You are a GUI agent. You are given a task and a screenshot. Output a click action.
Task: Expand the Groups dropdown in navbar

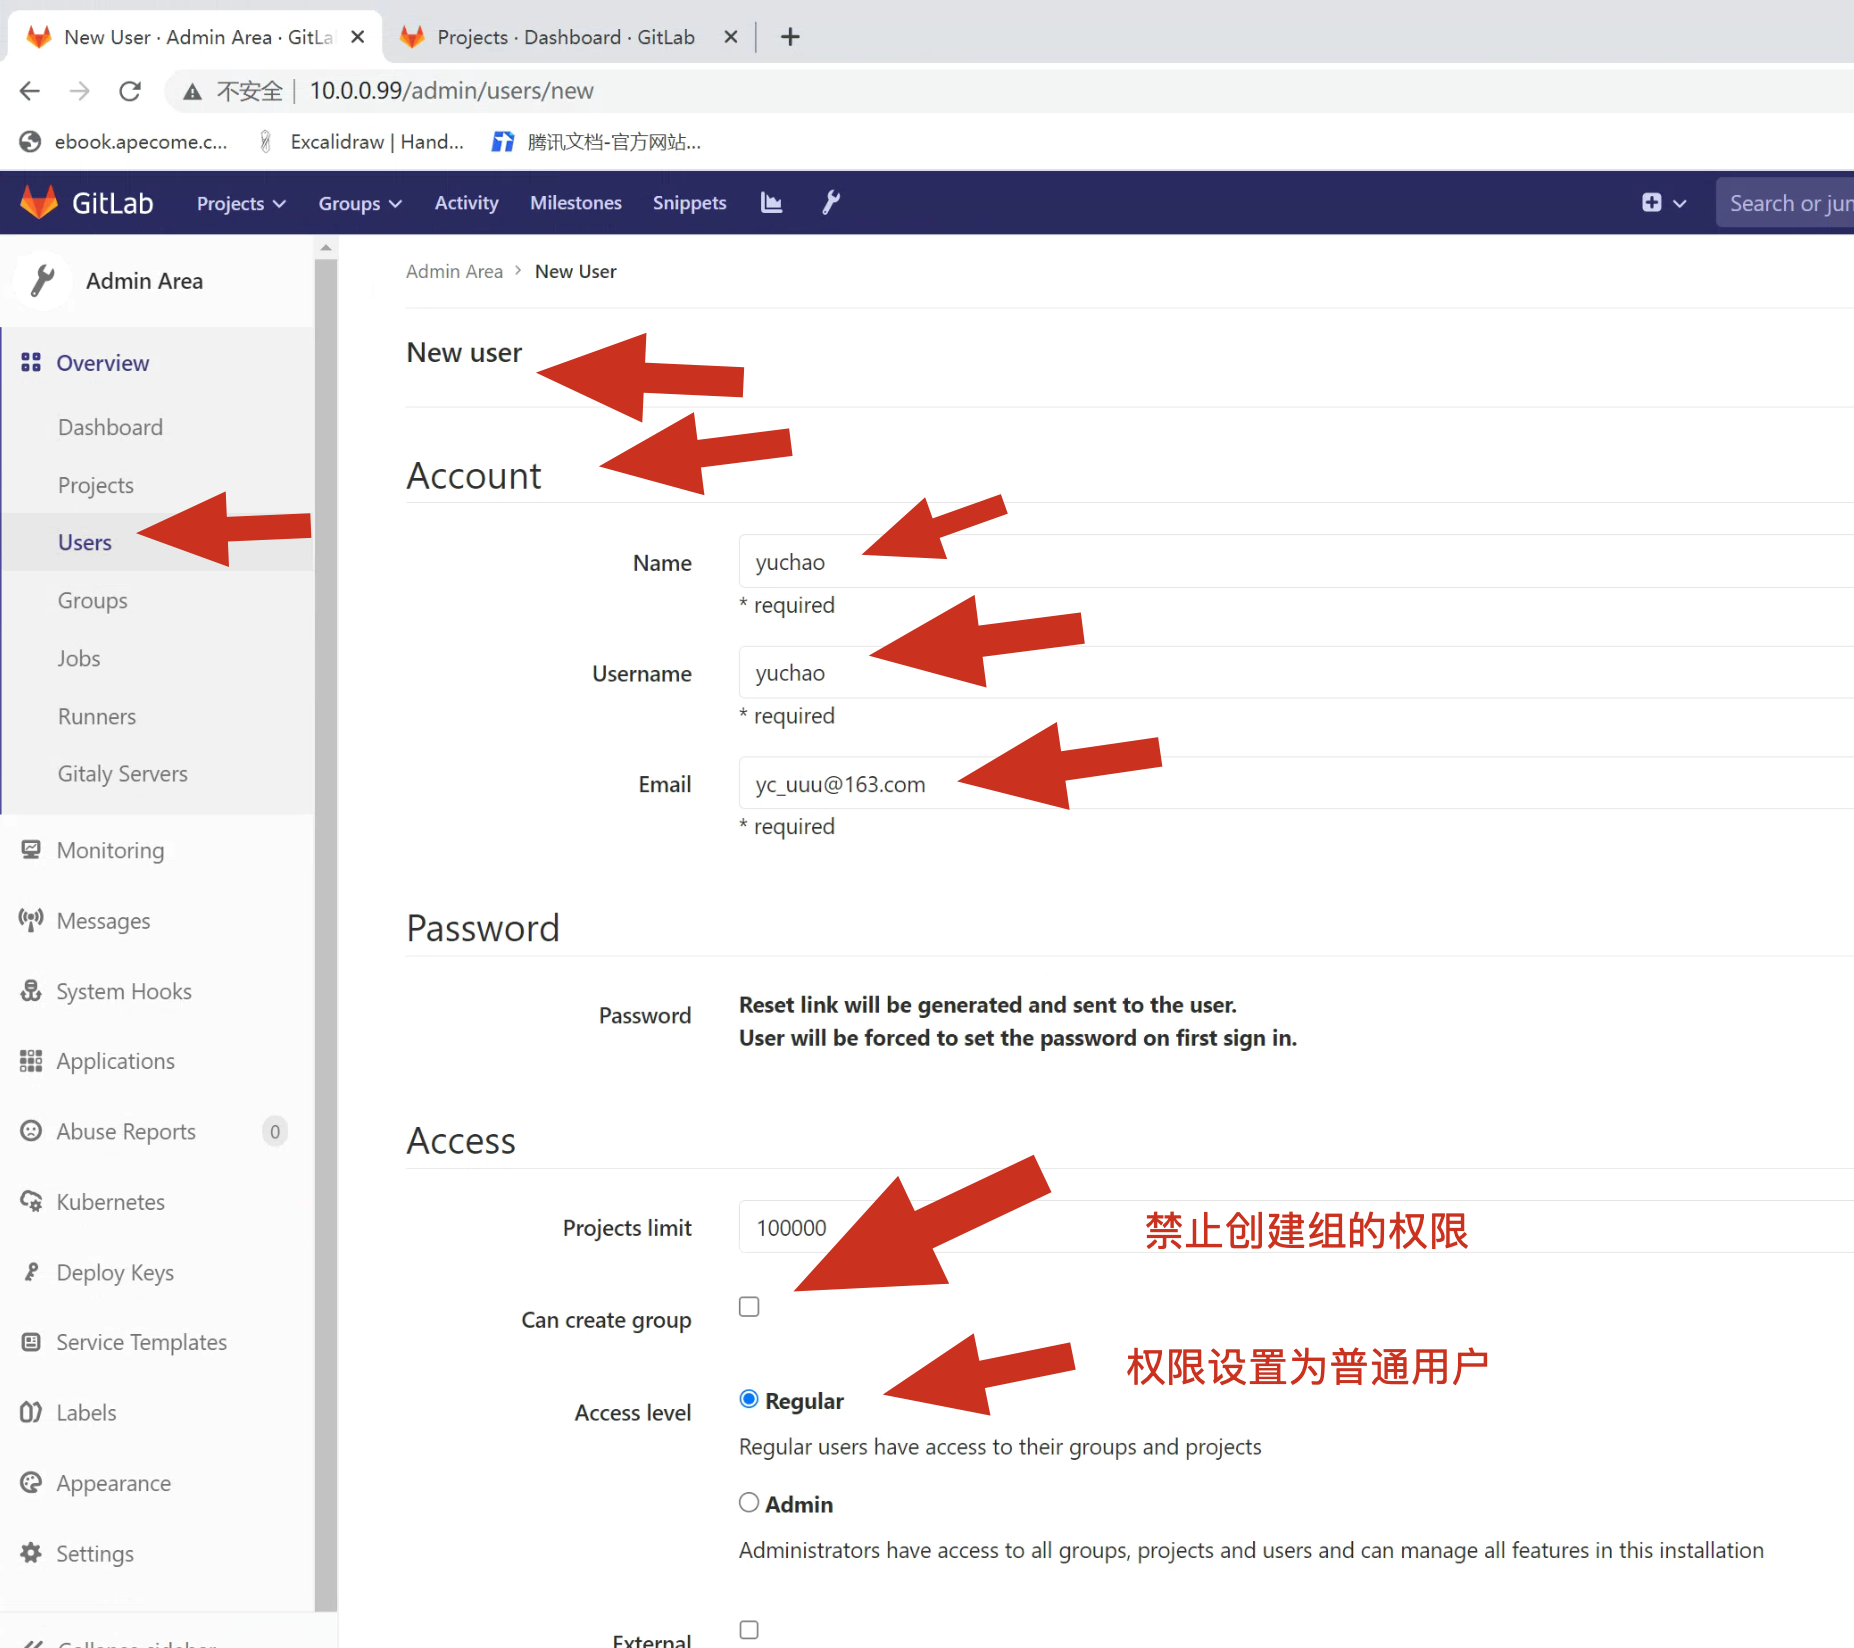coord(359,203)
